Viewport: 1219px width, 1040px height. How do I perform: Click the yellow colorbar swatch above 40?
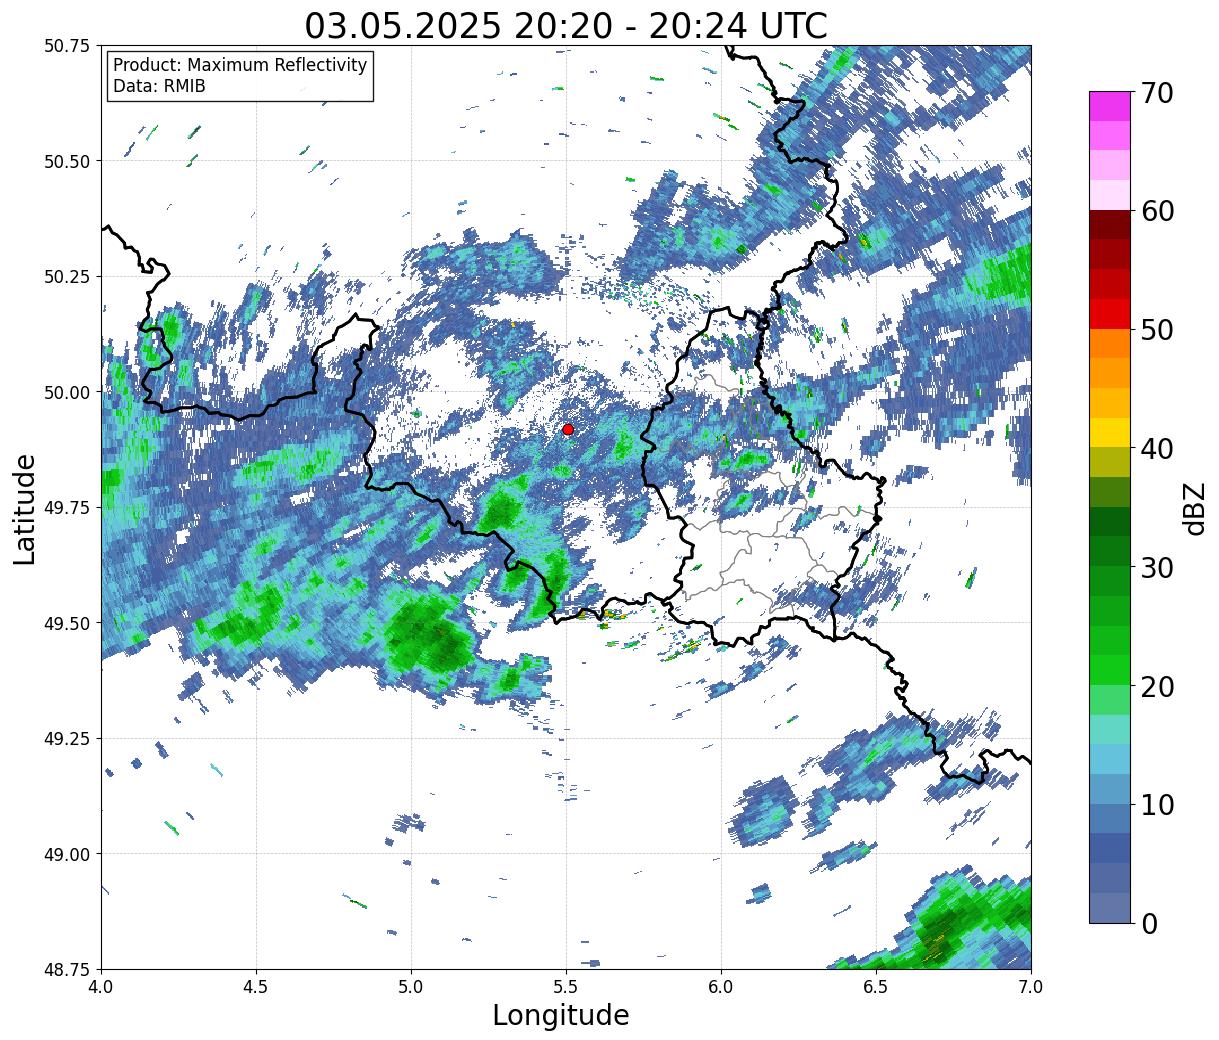point(1109,433)
